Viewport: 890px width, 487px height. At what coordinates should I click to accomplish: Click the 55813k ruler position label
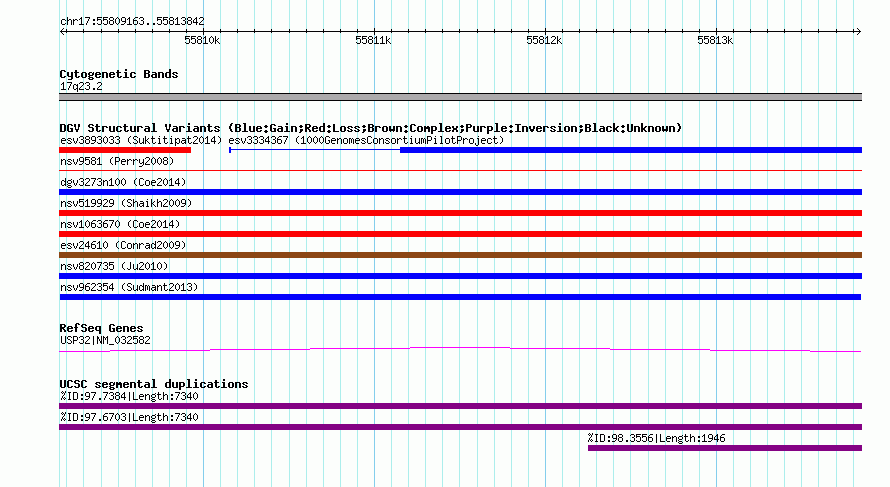pos(715,40)
